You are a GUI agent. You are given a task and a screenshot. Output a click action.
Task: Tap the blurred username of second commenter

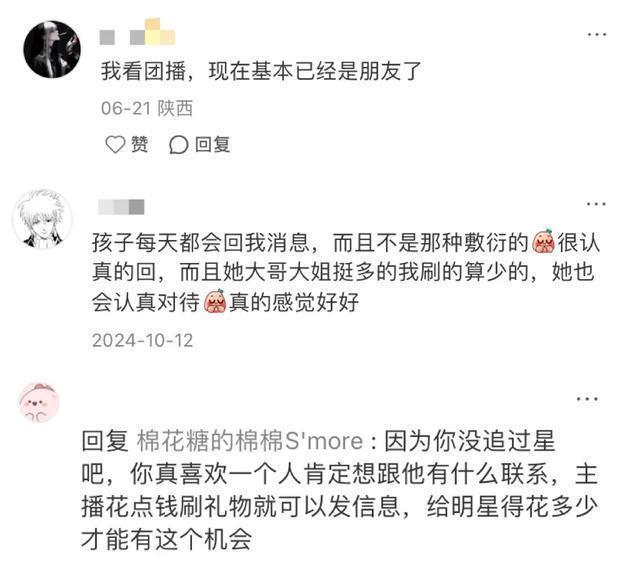121,206
